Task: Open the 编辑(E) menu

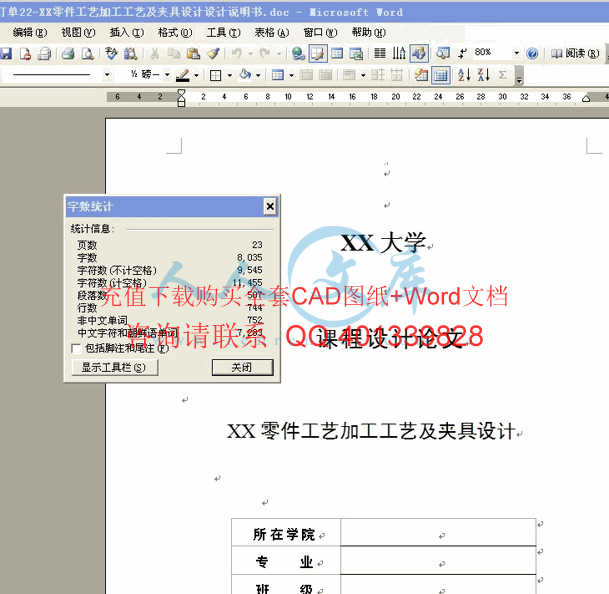Action: [x=30, y=33]
